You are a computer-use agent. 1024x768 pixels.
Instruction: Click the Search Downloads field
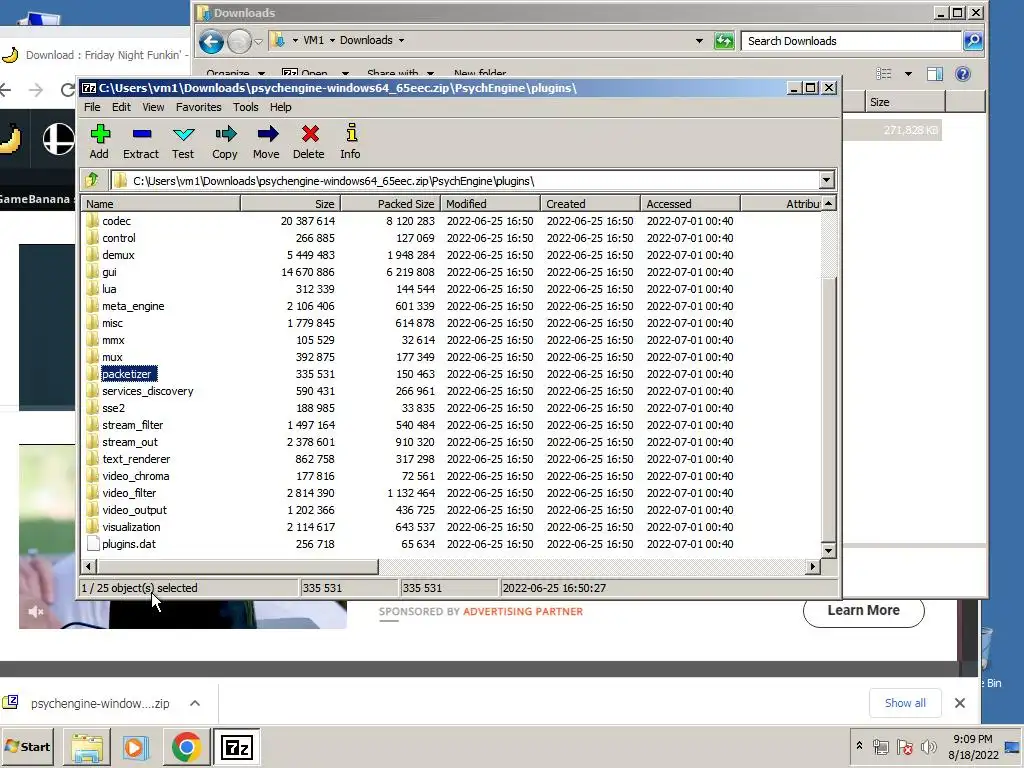[x=851, y=41]
